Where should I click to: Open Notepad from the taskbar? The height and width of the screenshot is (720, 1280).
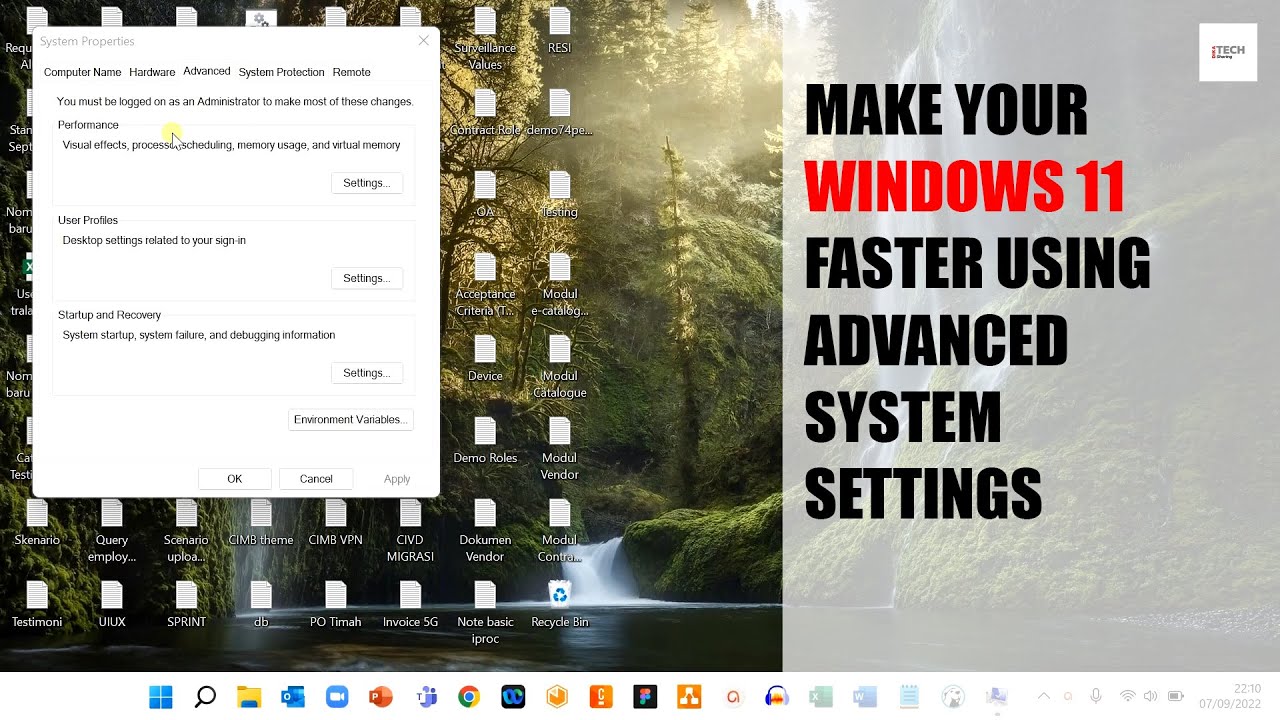(x=909, y=697)
